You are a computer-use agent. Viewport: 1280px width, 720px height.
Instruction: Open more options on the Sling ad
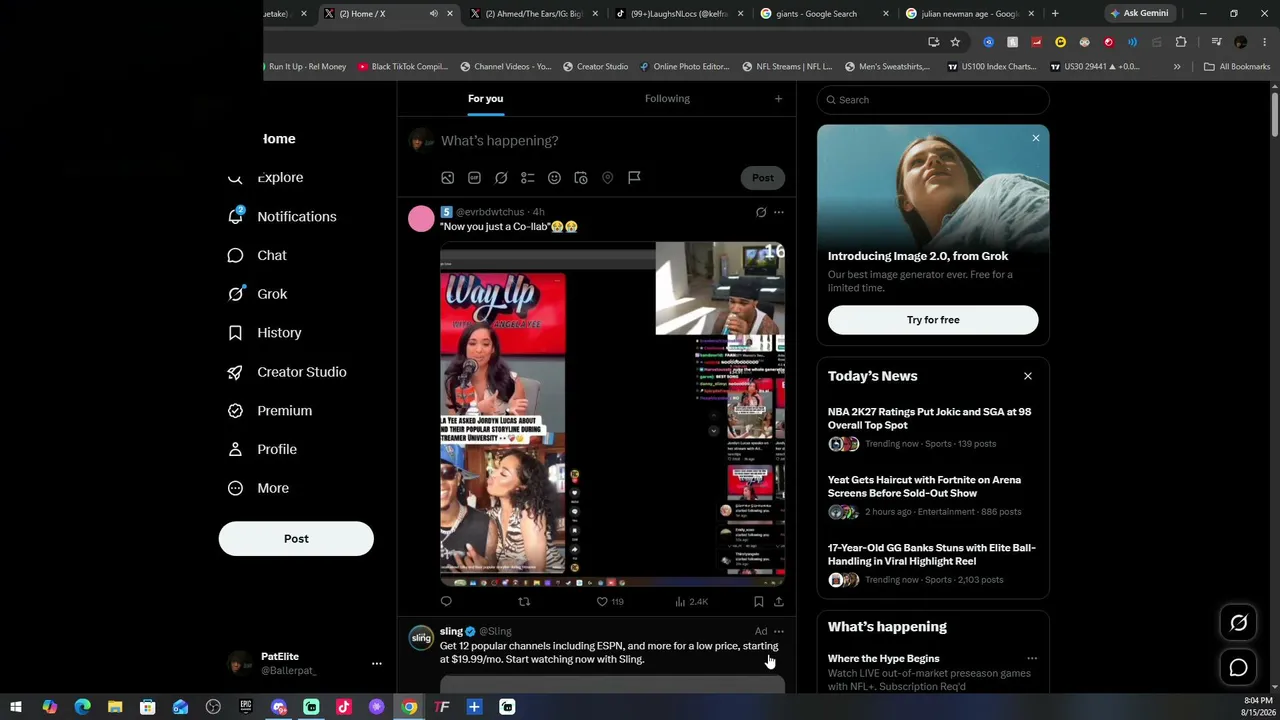[779, 631]
